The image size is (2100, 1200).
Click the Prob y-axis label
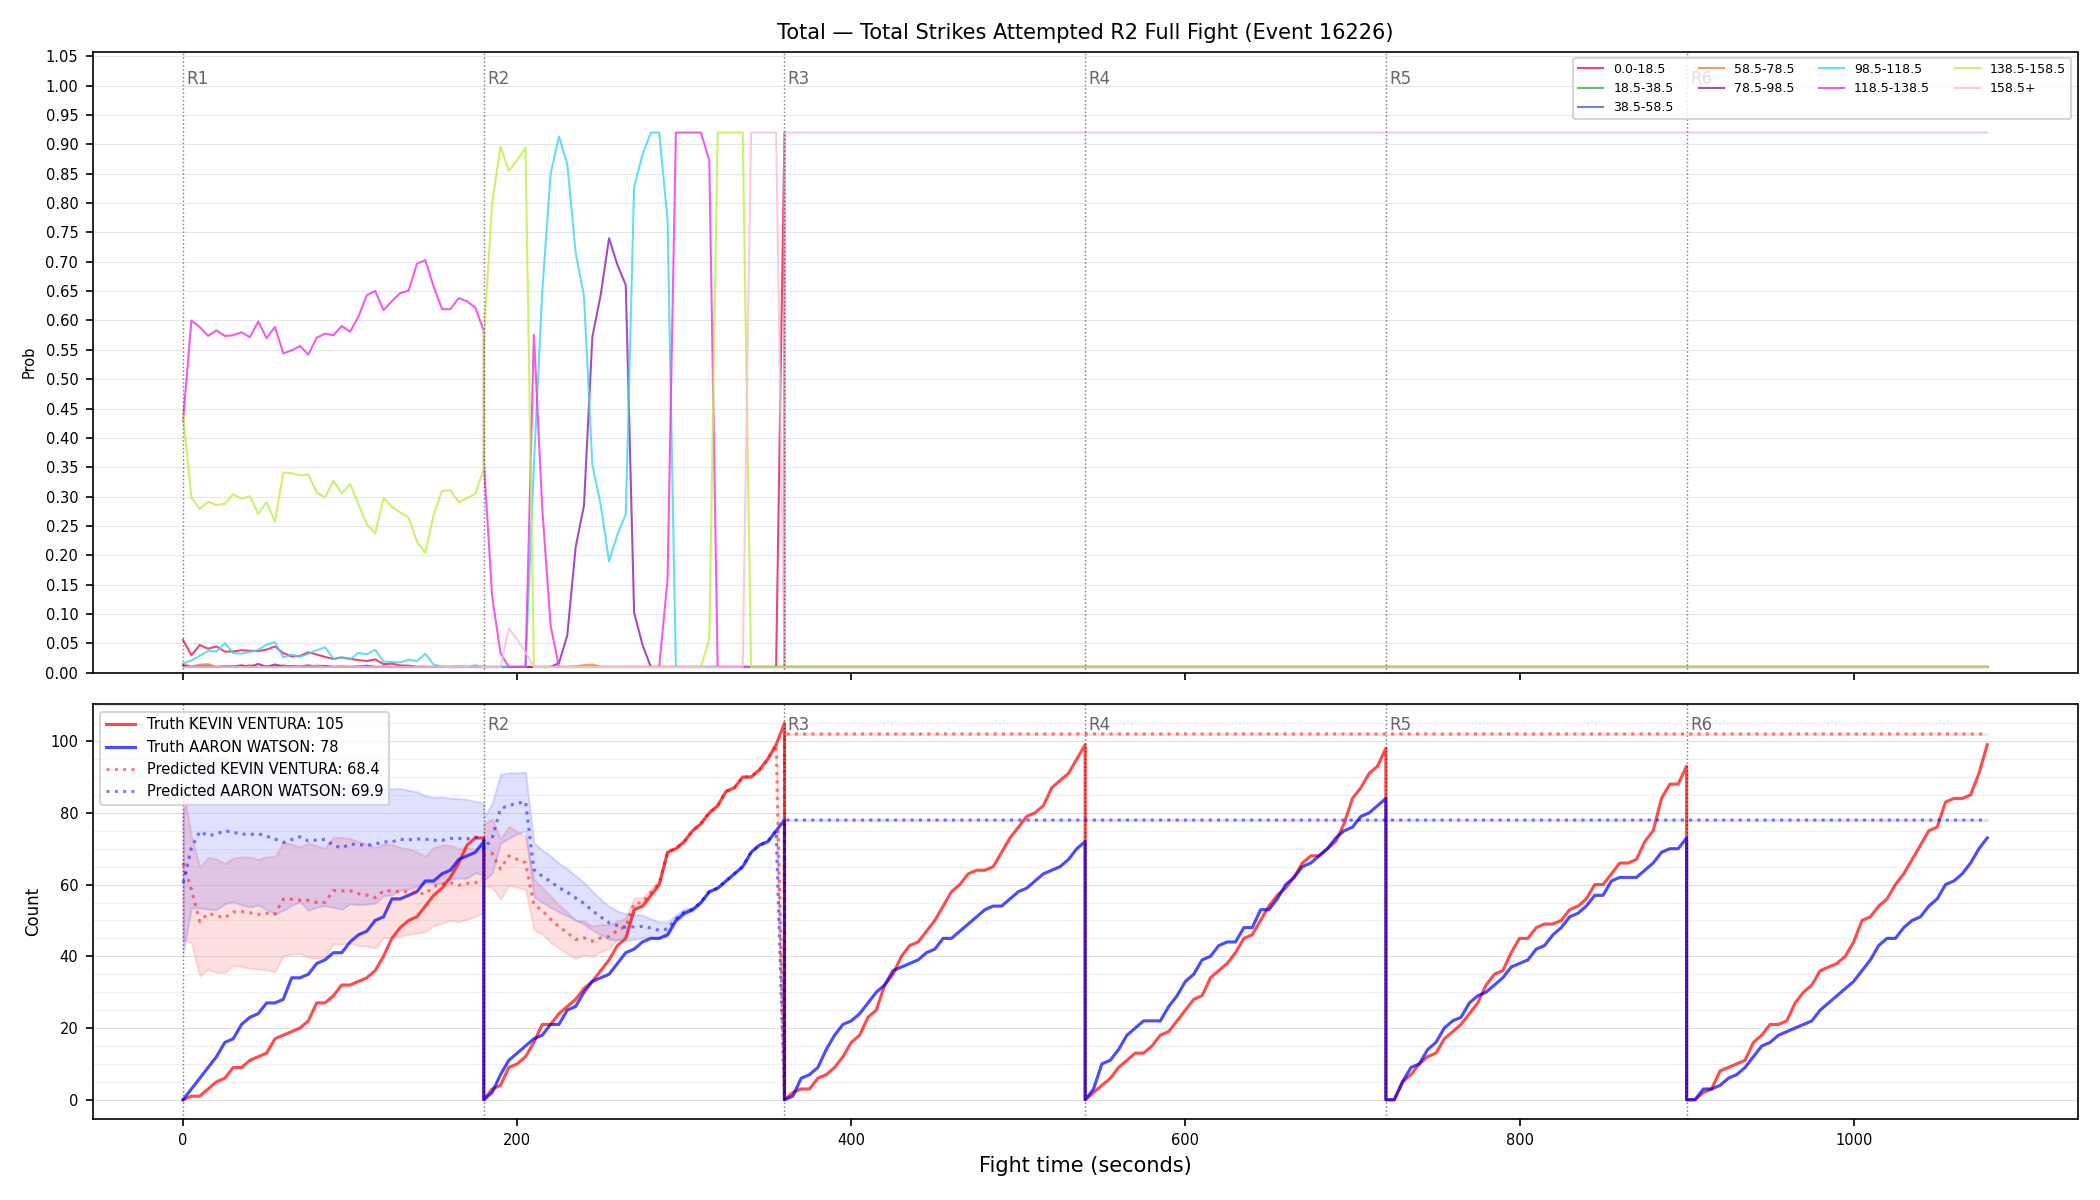tap(29, 364)
